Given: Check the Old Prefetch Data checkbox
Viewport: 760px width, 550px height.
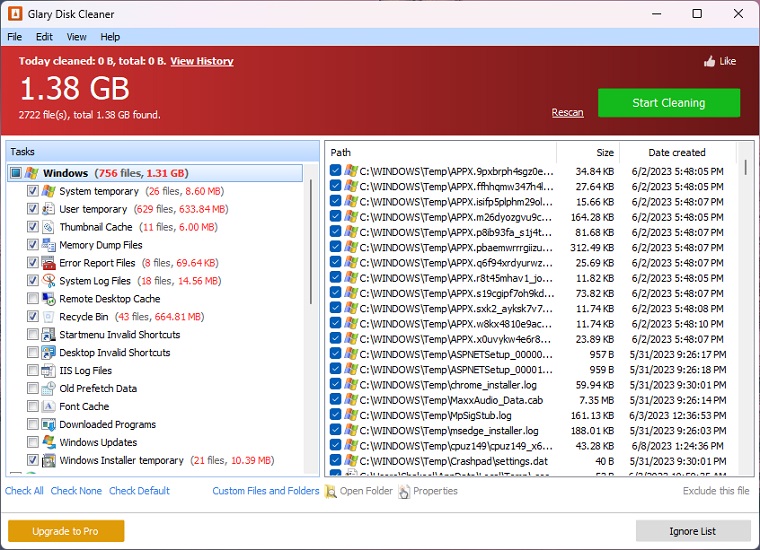Looking at the screenshot, I should coord(33,389).
